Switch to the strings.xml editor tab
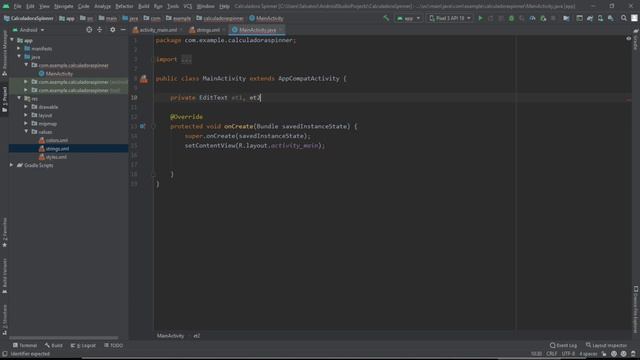640x360 pixels. (207, 30)
